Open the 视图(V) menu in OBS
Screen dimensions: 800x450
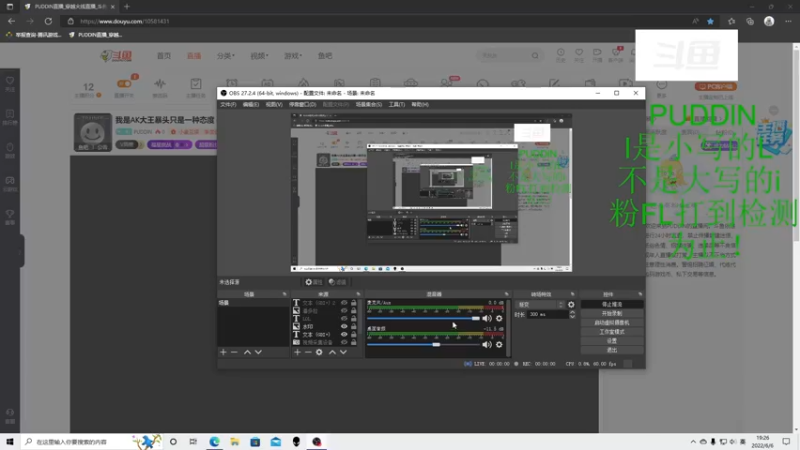coord(273,105)
